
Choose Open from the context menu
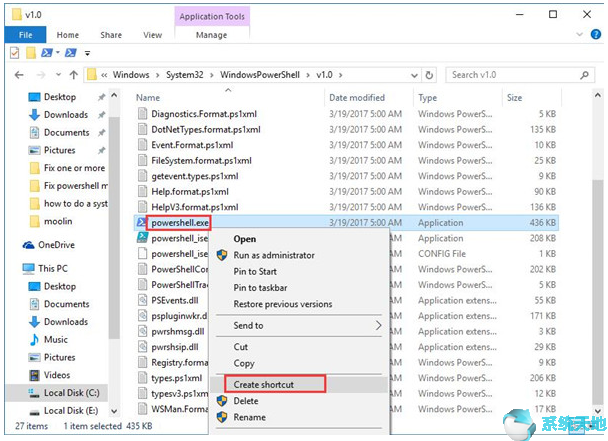(245, 239)
